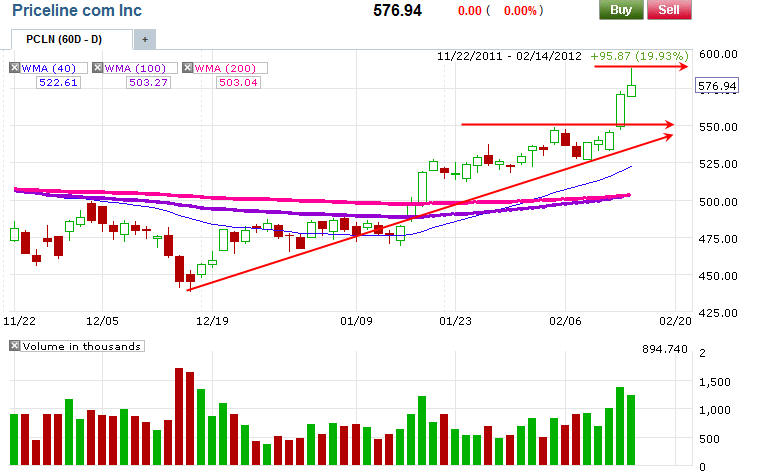Screen dimensions: 758x474
Task: Click the Priceline com Inc title
Action: point(77,10)
